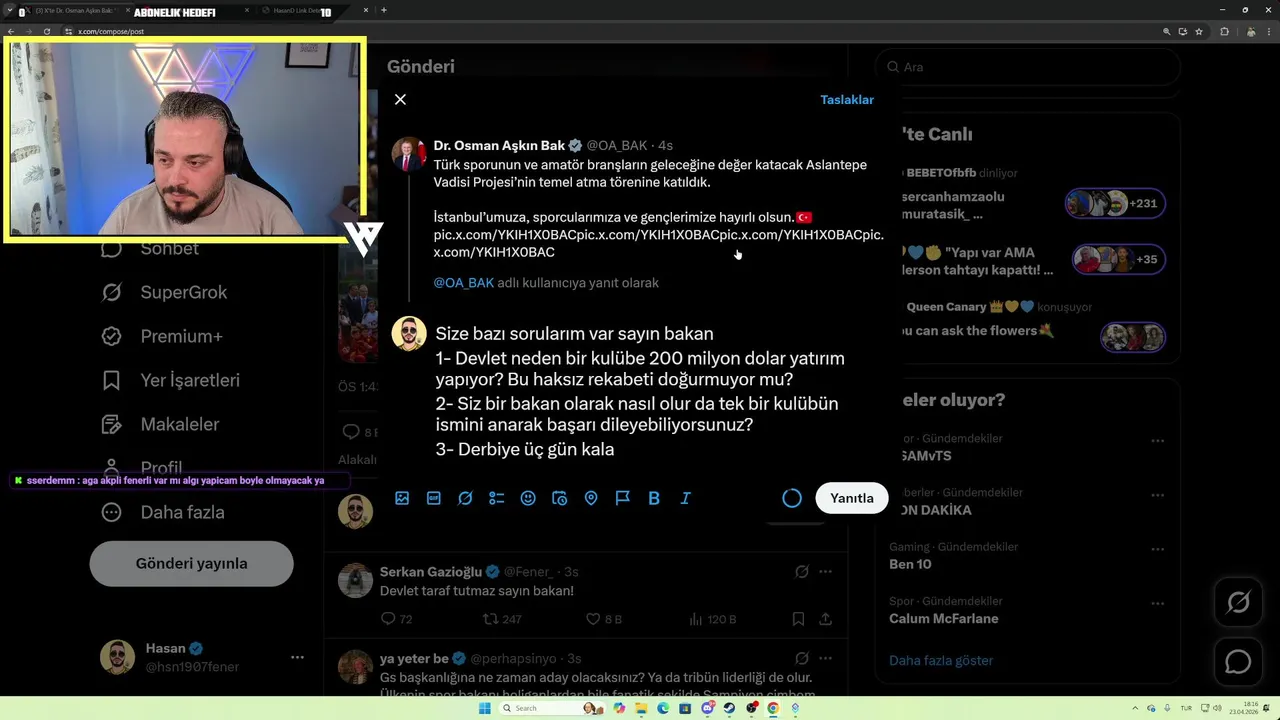Open the @OA_BAK mention link
This screenshot has width=1280, height=720.
tap(464, 283)
